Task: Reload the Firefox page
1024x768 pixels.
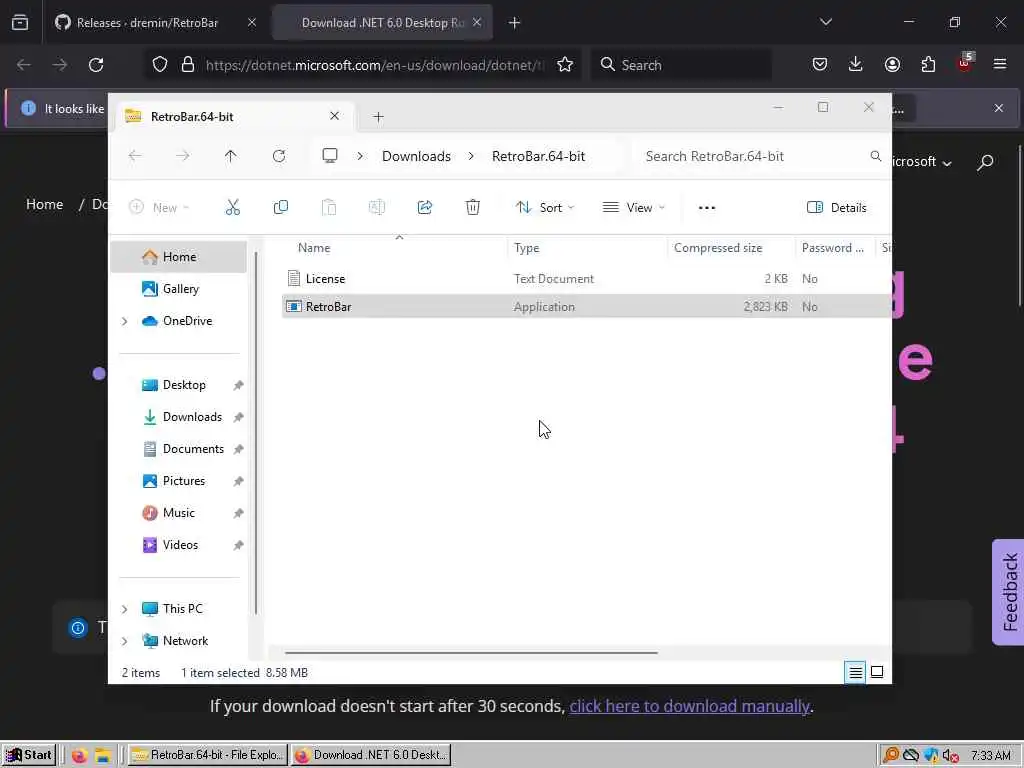Action: tap(96, 65)
